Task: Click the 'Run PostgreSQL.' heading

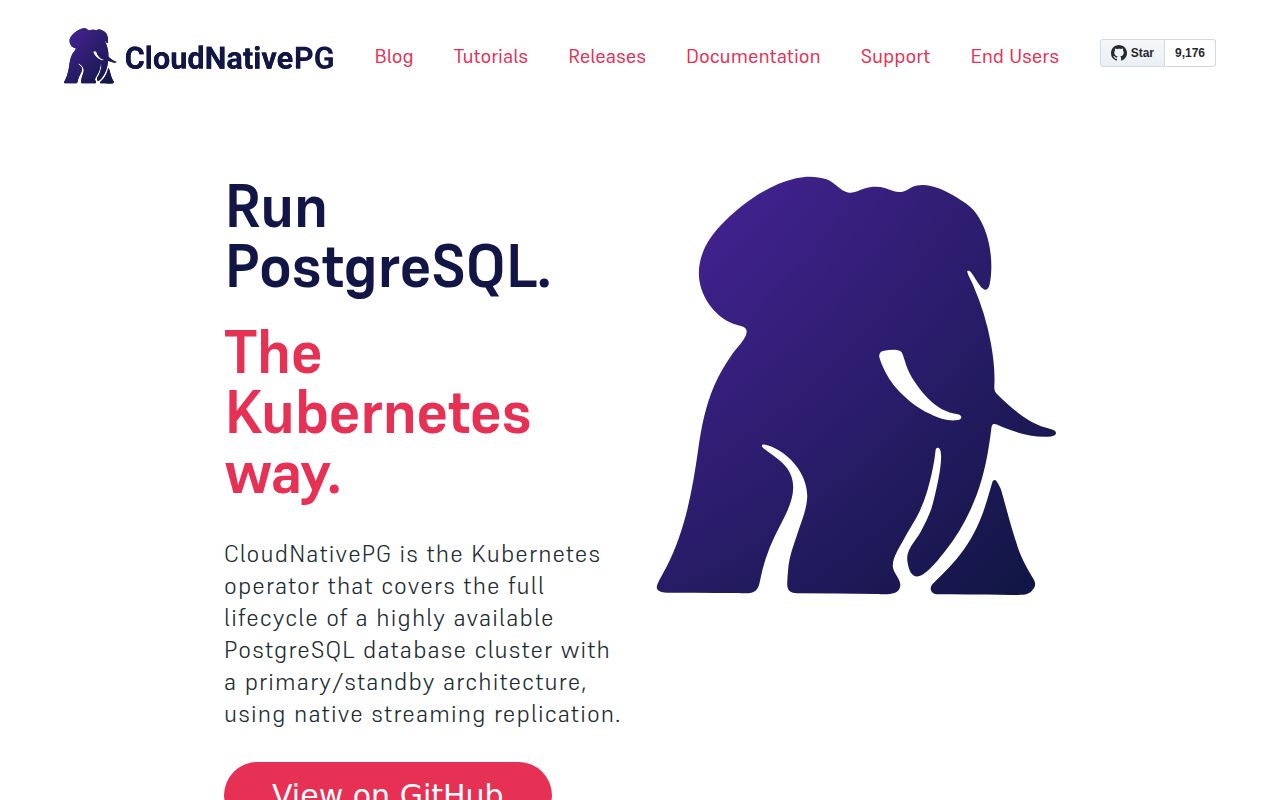Action: [x=388, y=237]
